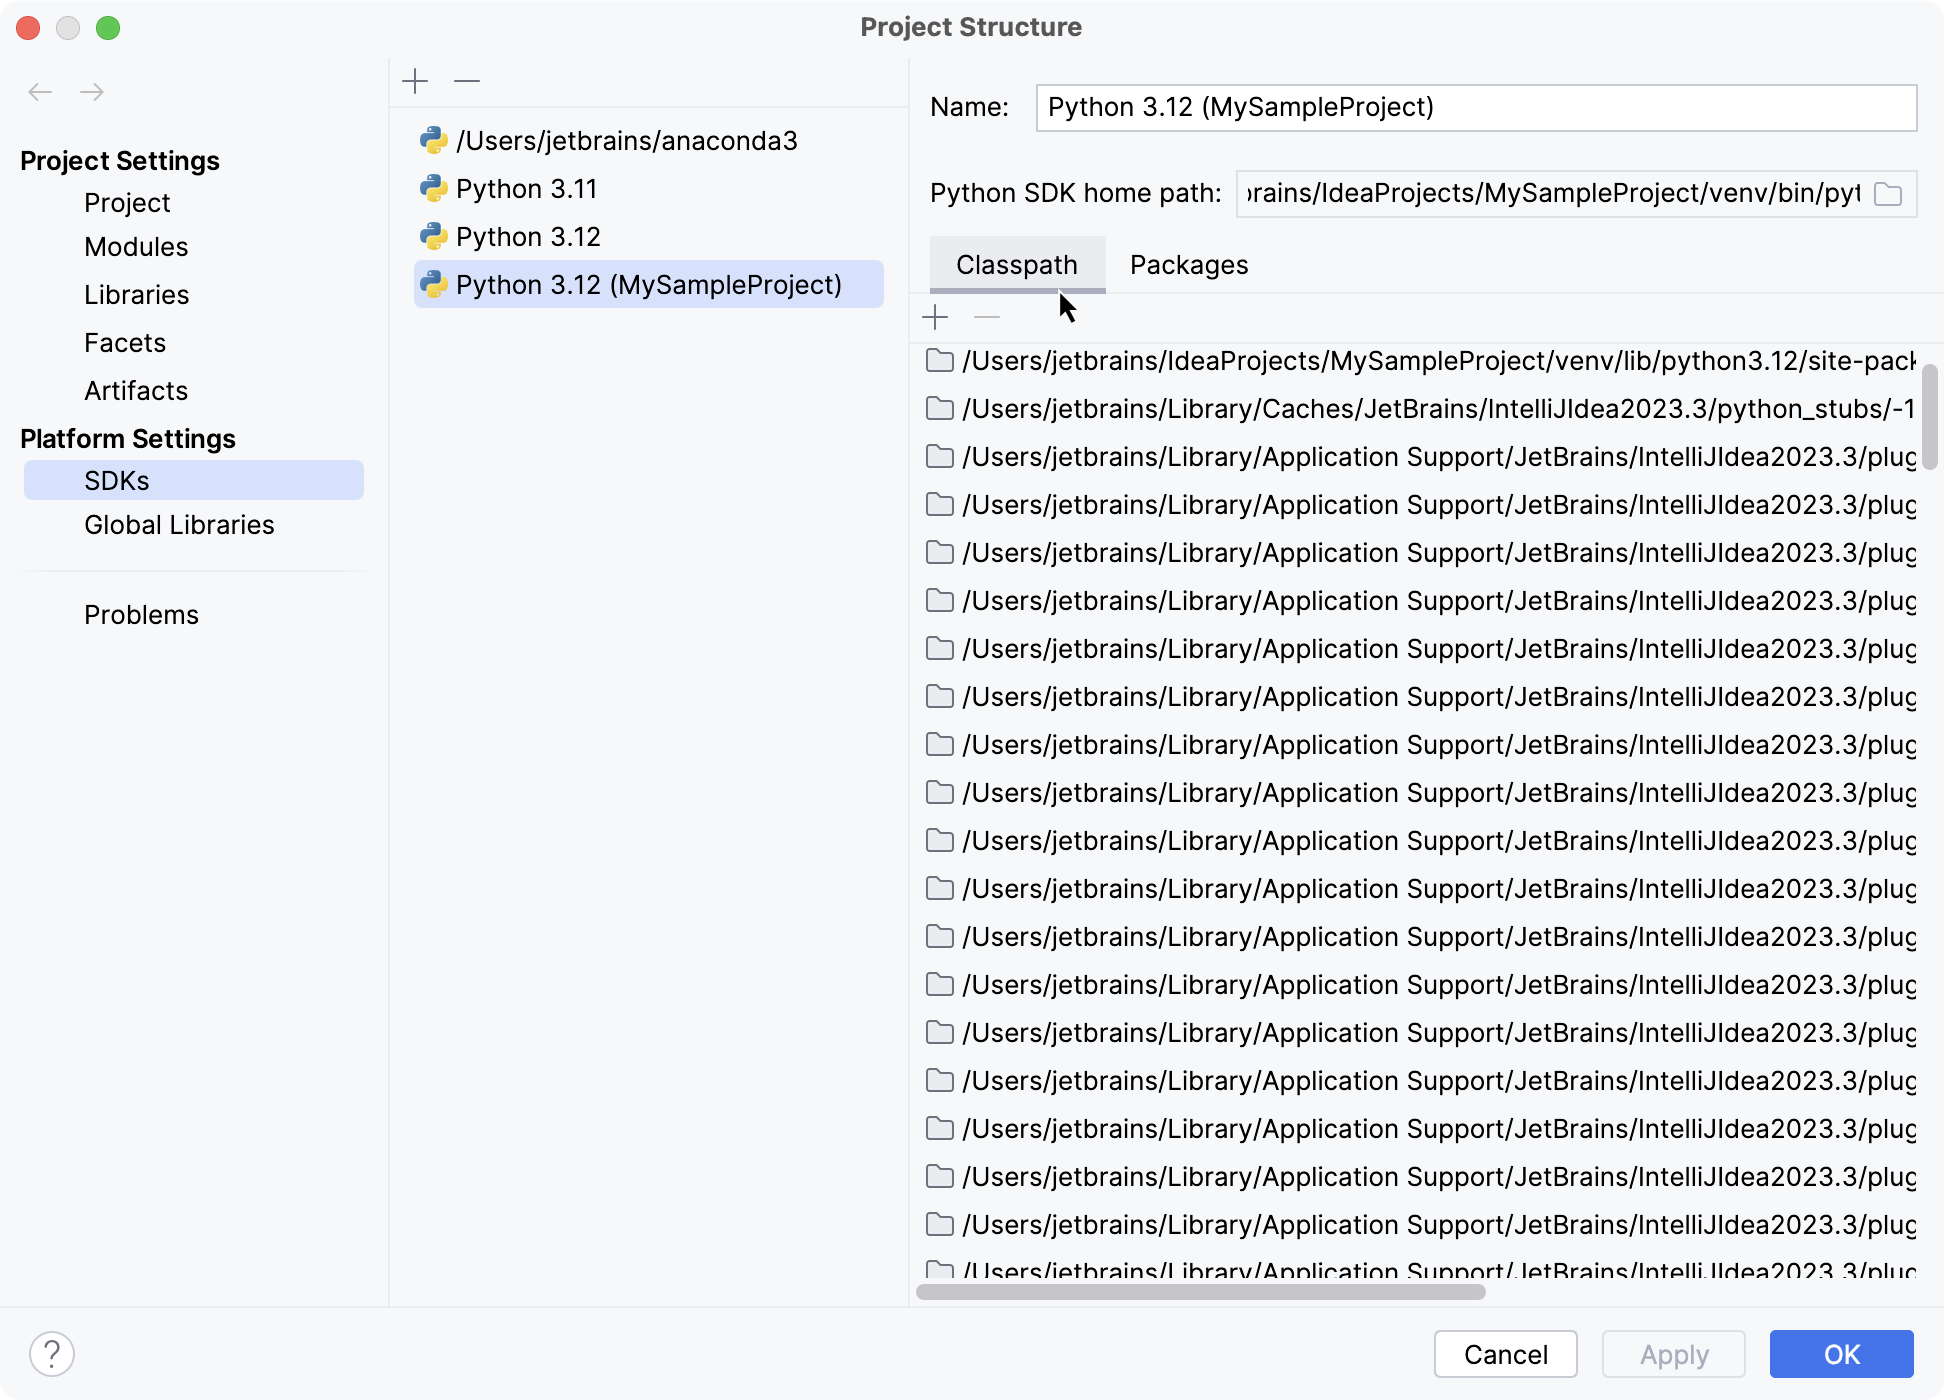The width and height of the screenshot is (1944, 1400).
Task: Add a new SDK with the plus icon
Action: click(x=416, y=80)
